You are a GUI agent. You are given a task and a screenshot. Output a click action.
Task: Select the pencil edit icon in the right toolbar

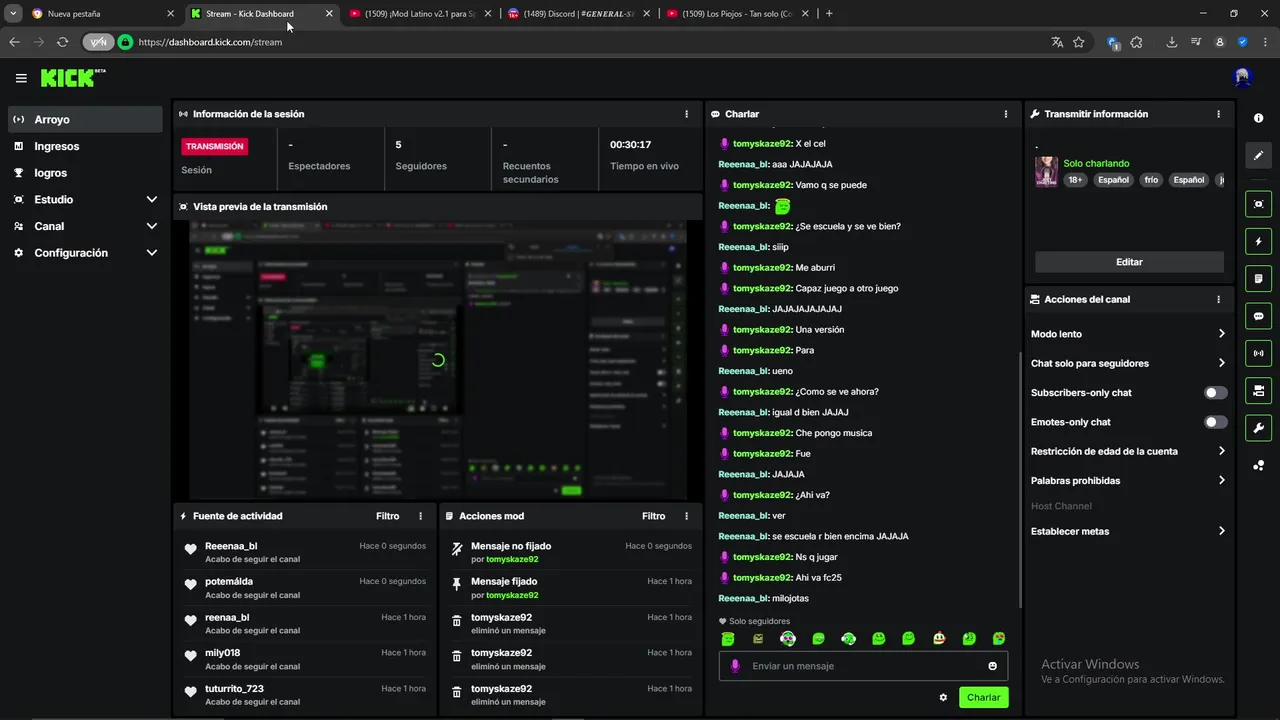coord(1258,155)
